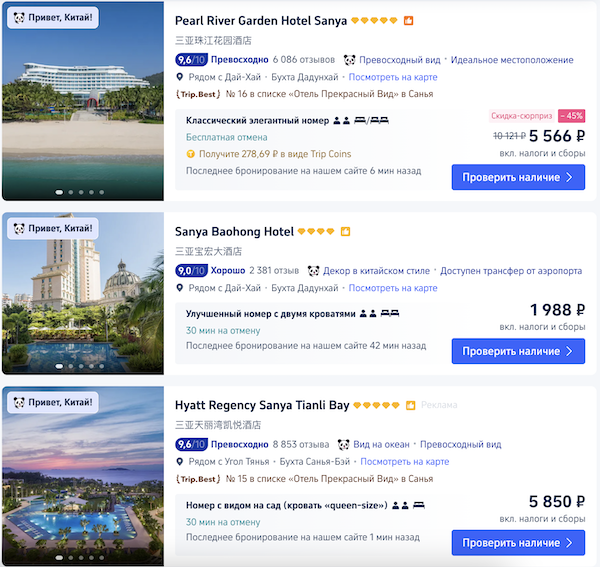
Task: Click the Trip.Best badge on Hyatt Regency
Action: (197, 479)
